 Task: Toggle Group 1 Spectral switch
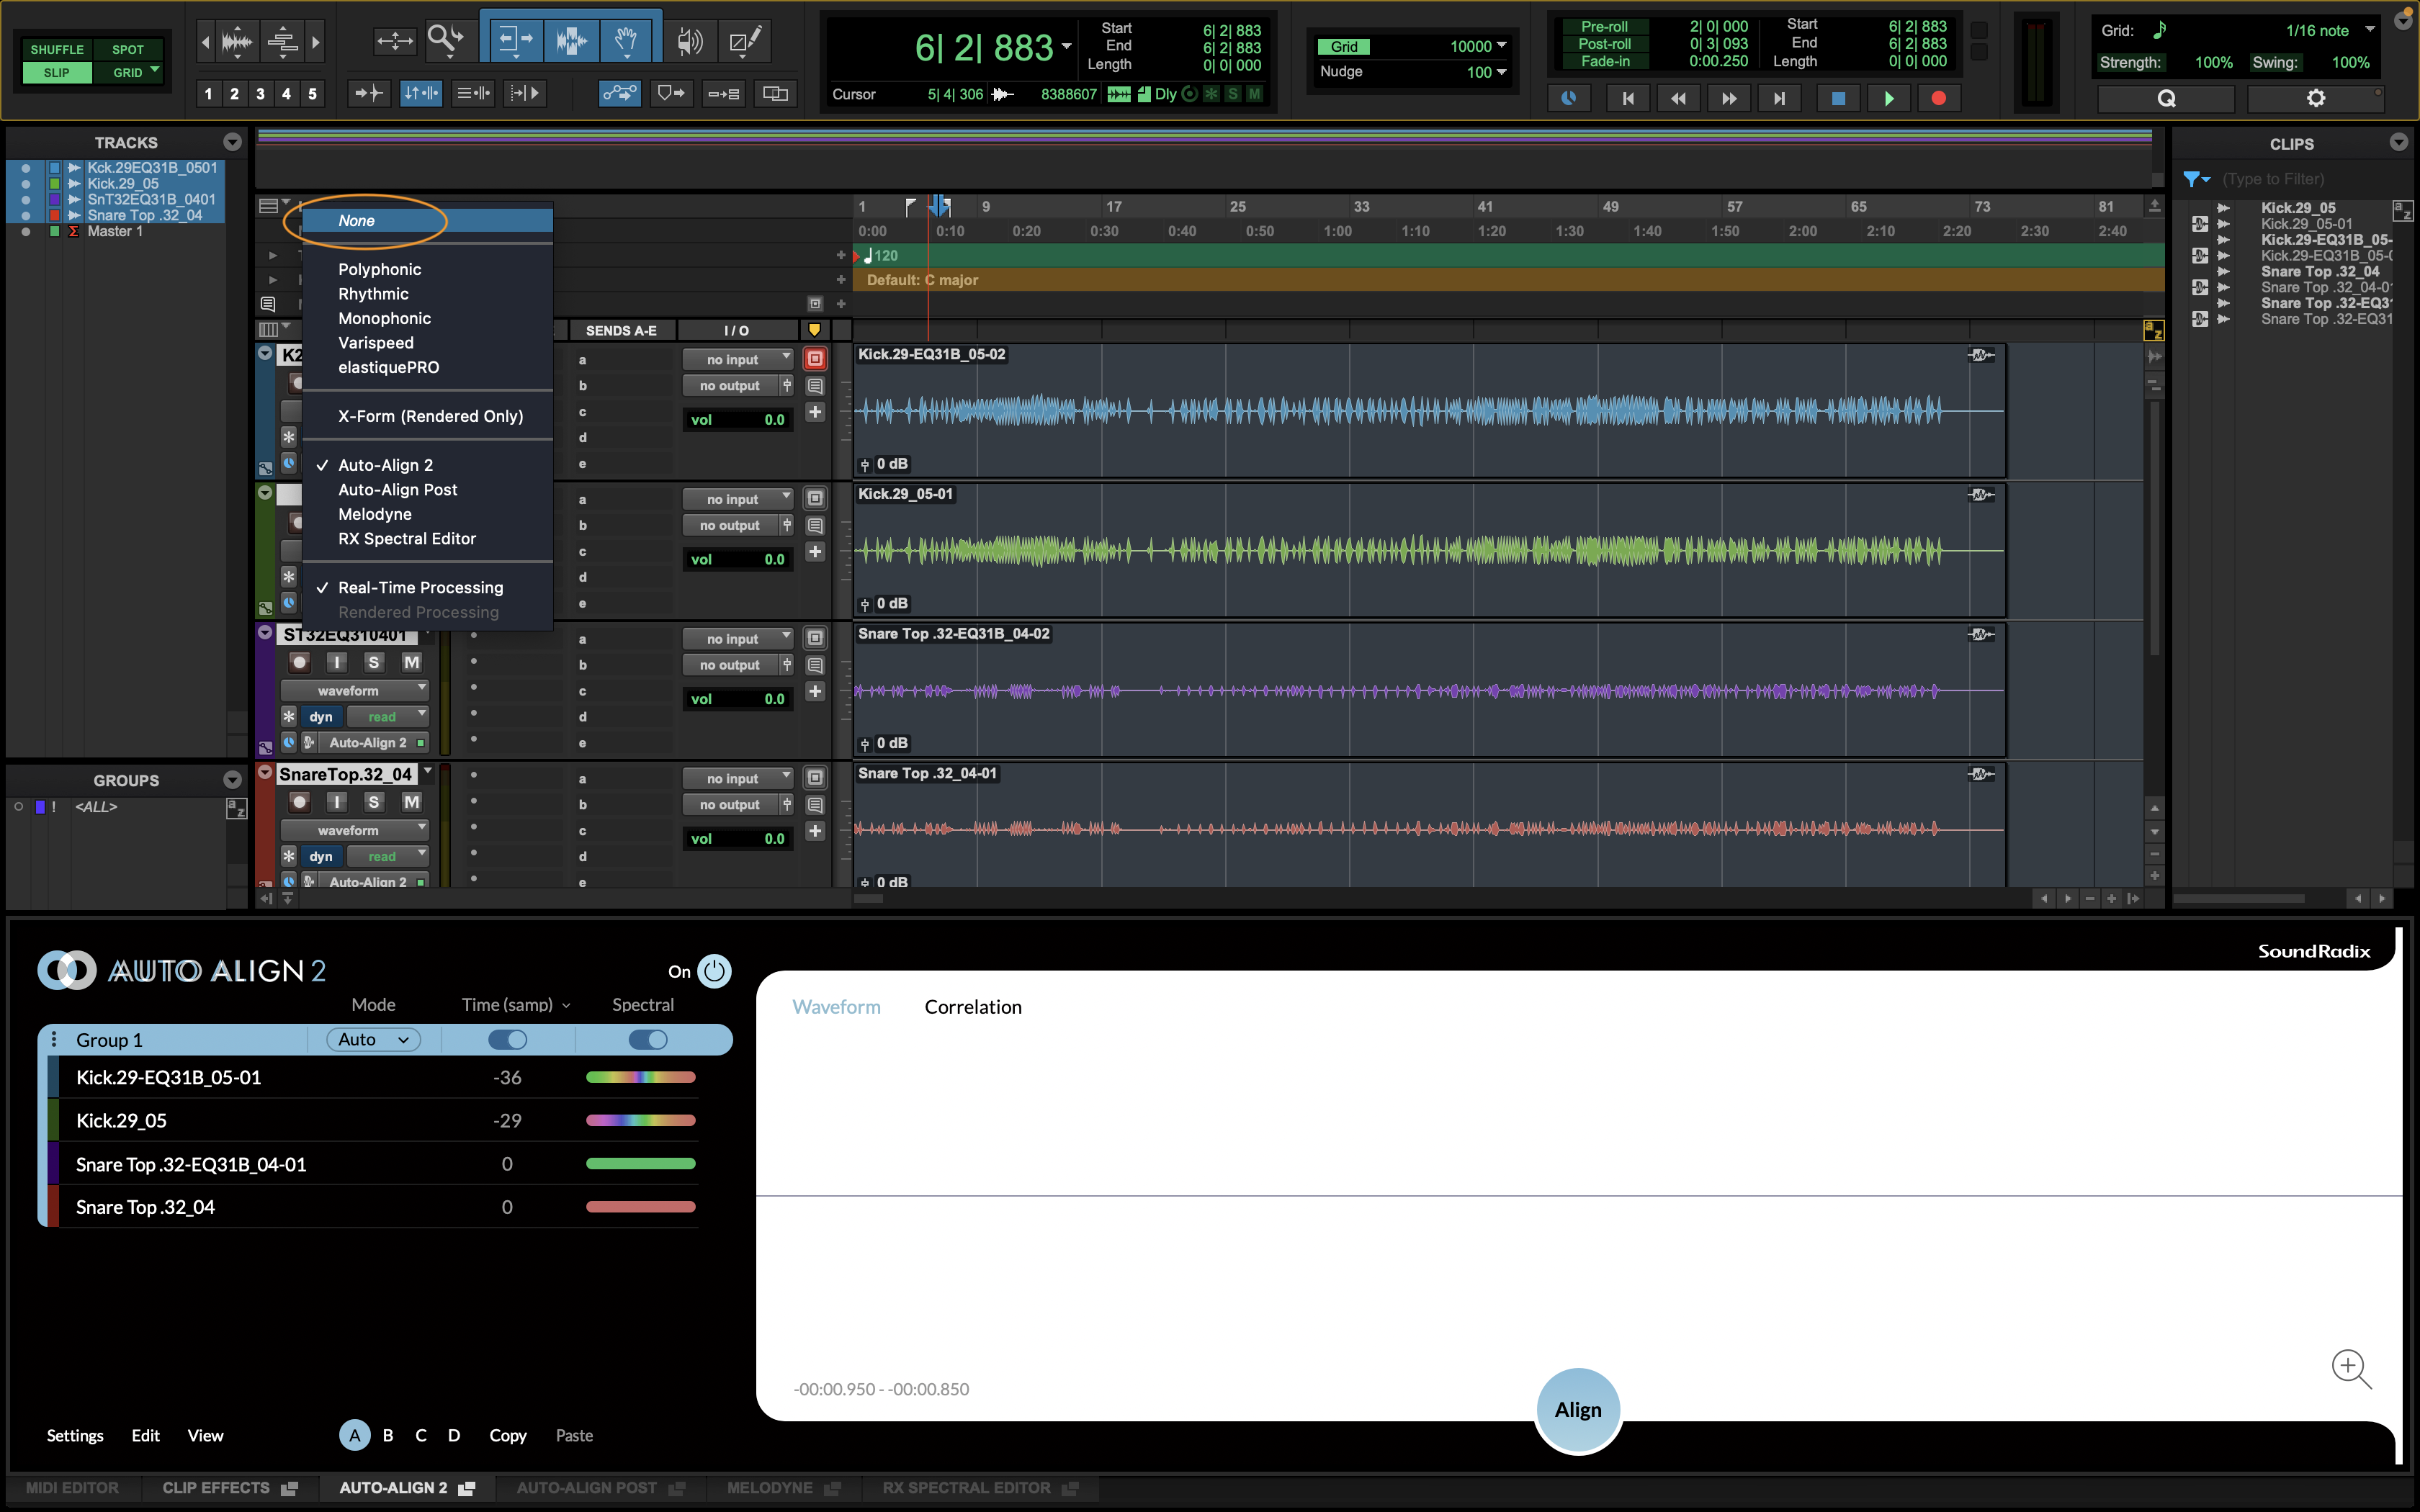coord(648,1040)
